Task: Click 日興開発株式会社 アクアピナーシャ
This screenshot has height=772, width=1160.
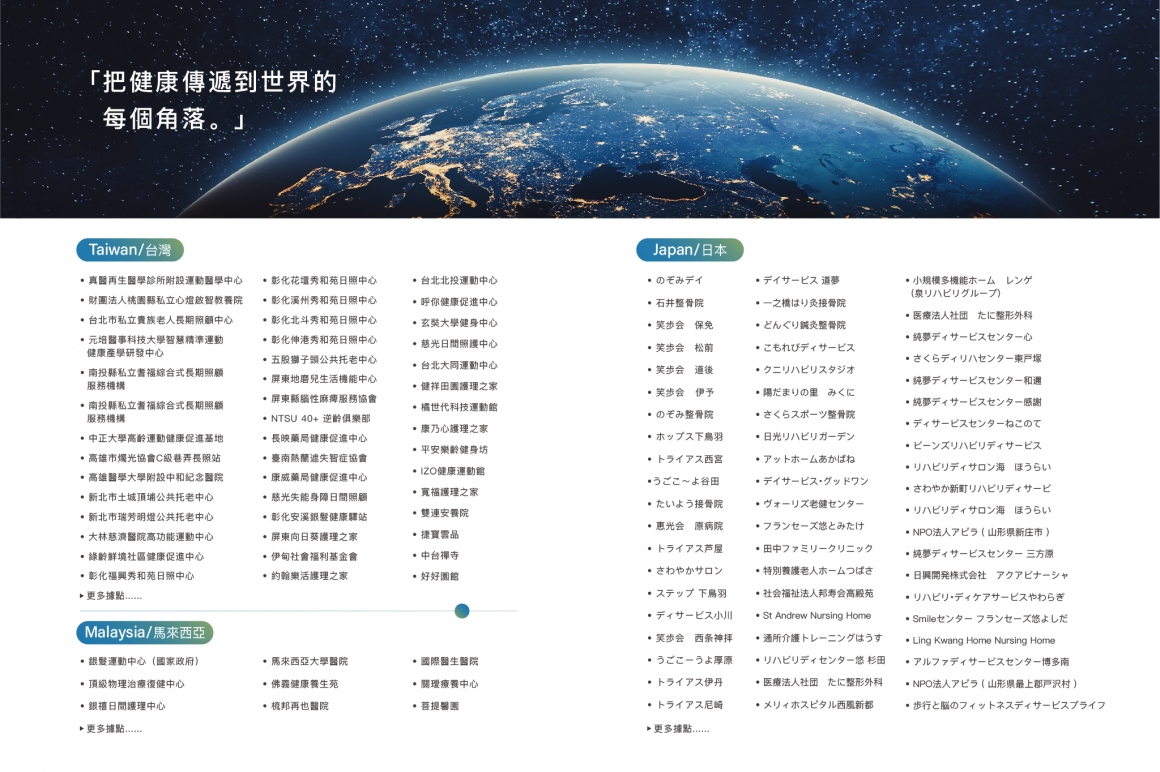Action: pyautogui.click(x=991, y=575)
